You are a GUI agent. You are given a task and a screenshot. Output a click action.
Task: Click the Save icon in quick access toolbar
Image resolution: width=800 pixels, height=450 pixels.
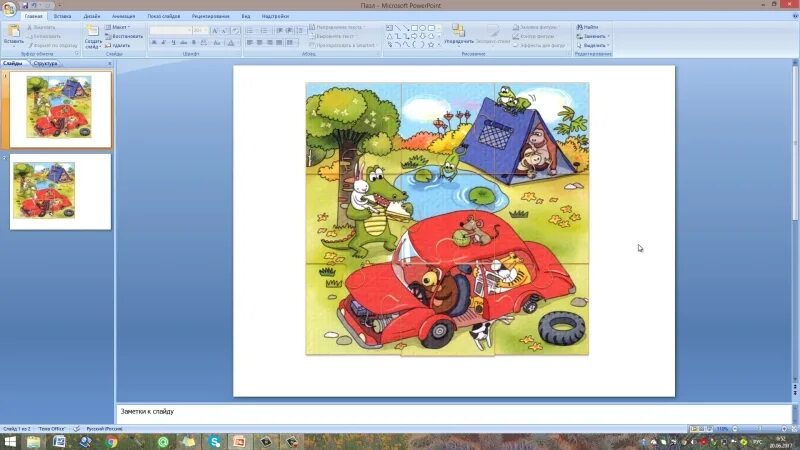click(x=24, y=6)
